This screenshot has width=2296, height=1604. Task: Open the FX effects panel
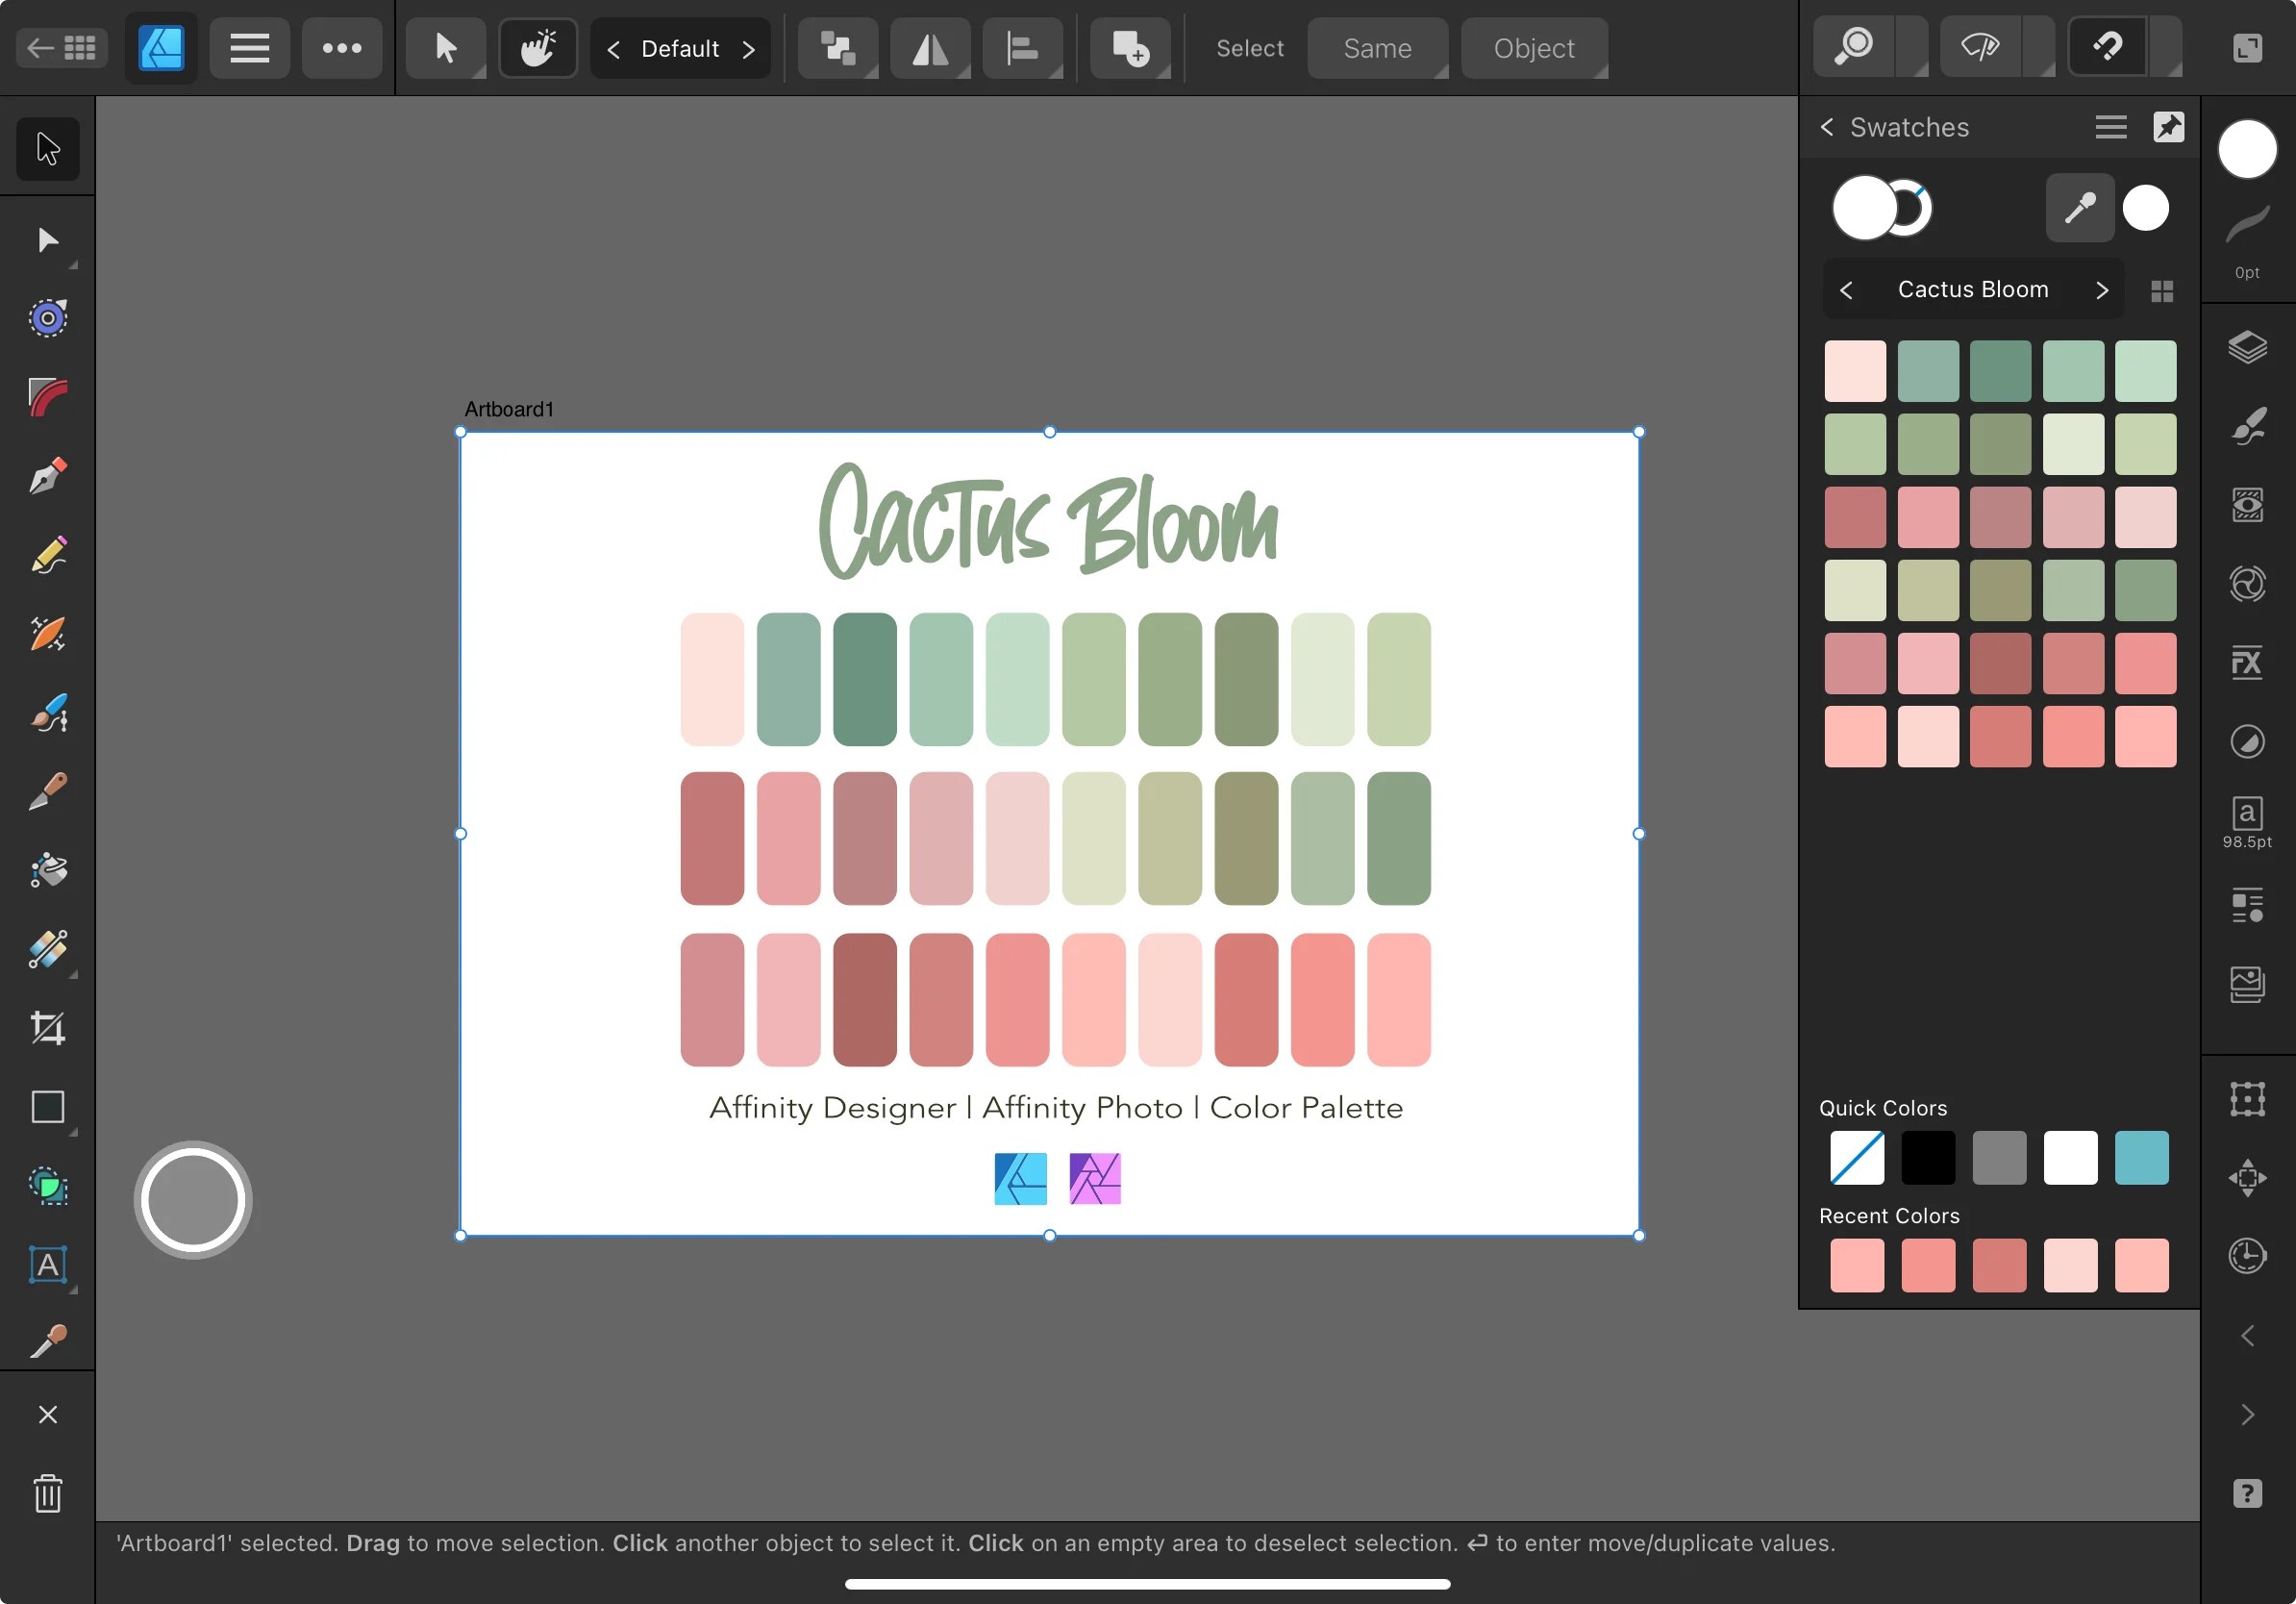(x=2248, y=662)
